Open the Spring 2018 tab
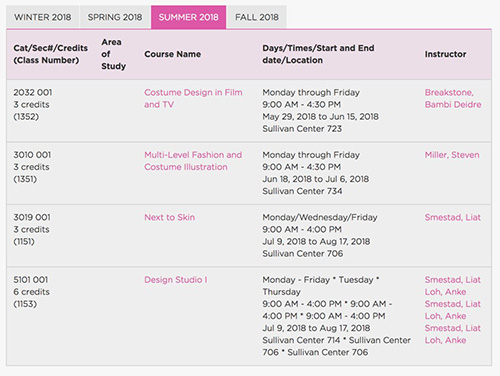Screen dimensions: 500x376 coord(115,17)
